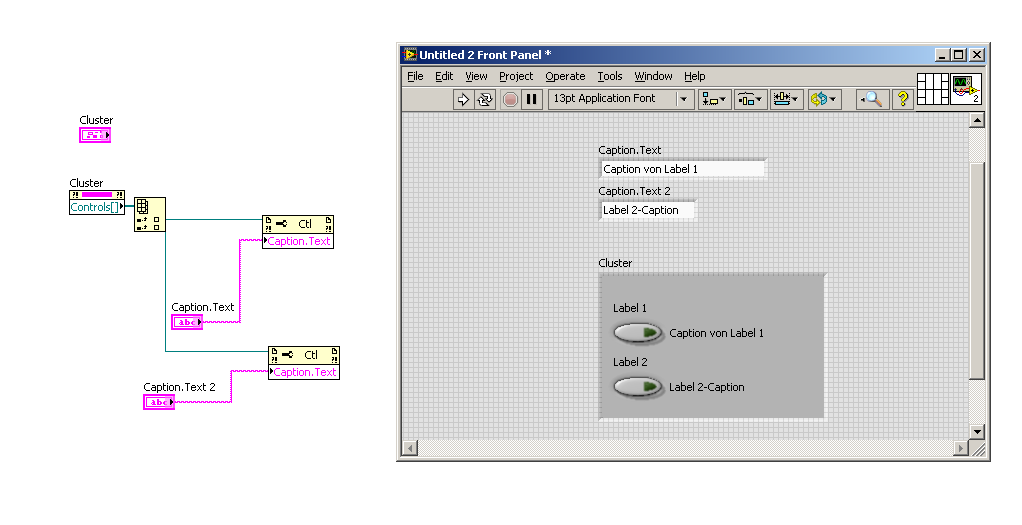Click the Pause button in the toolbar
This screenshot has height=525, width=1022.
click(x=532, y=99)
